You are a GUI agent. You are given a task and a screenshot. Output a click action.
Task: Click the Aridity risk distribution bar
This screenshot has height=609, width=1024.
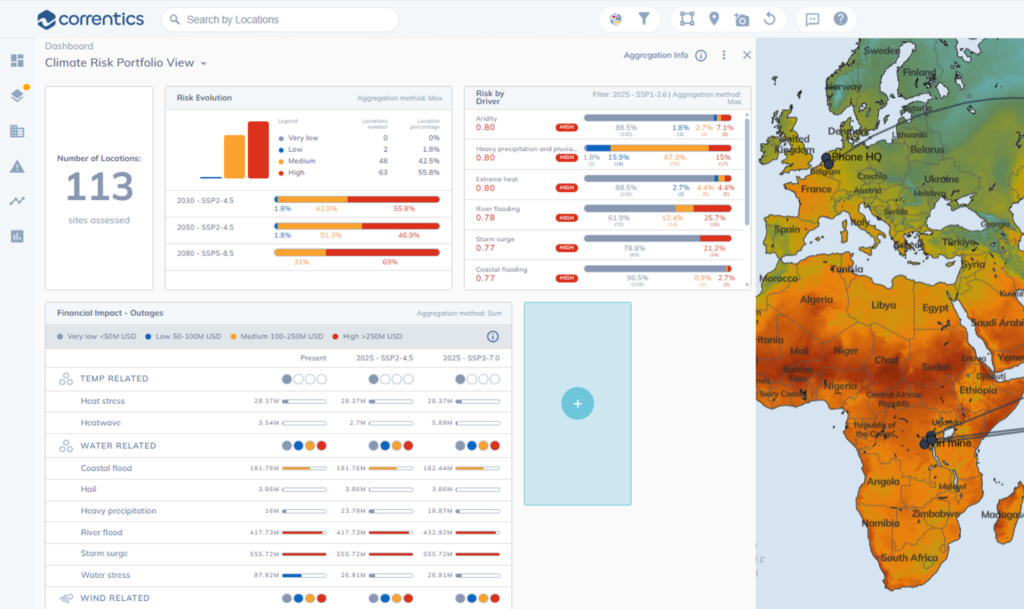(x=658, y=118)
